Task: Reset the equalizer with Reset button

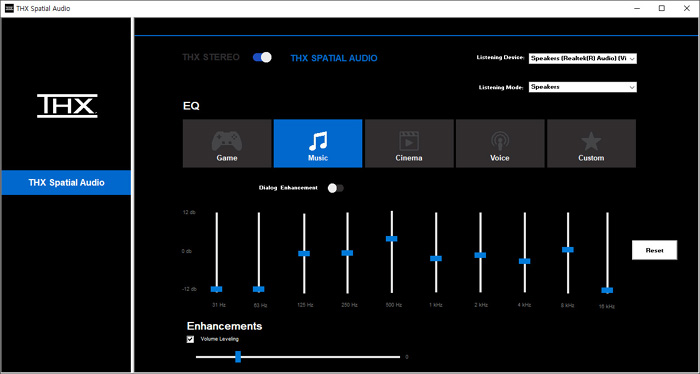Action: [x=654, y=250]
